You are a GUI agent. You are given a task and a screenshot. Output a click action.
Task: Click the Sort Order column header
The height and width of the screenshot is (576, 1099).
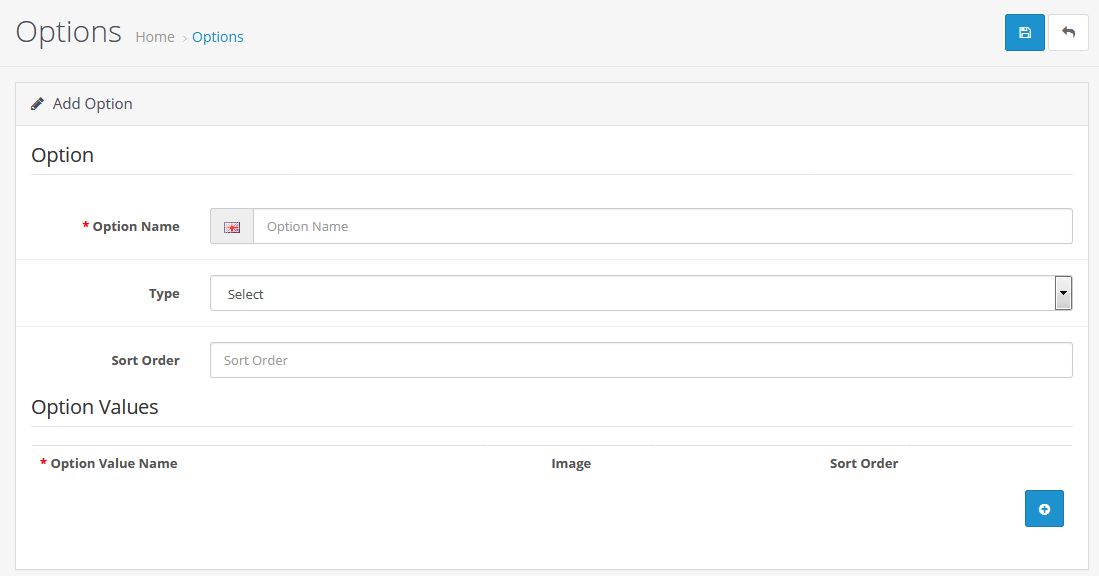point(864,463)
